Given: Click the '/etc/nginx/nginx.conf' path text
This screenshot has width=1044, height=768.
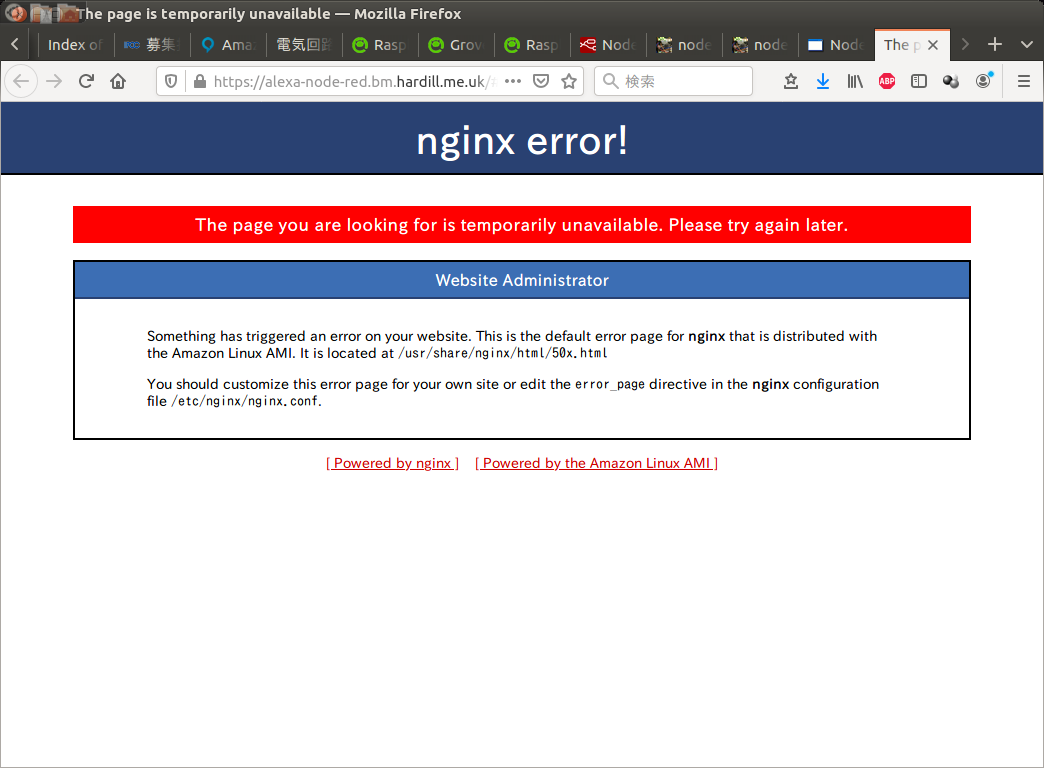Looking at the screenshot, I should pyautogui.click(x=246, y=401).
